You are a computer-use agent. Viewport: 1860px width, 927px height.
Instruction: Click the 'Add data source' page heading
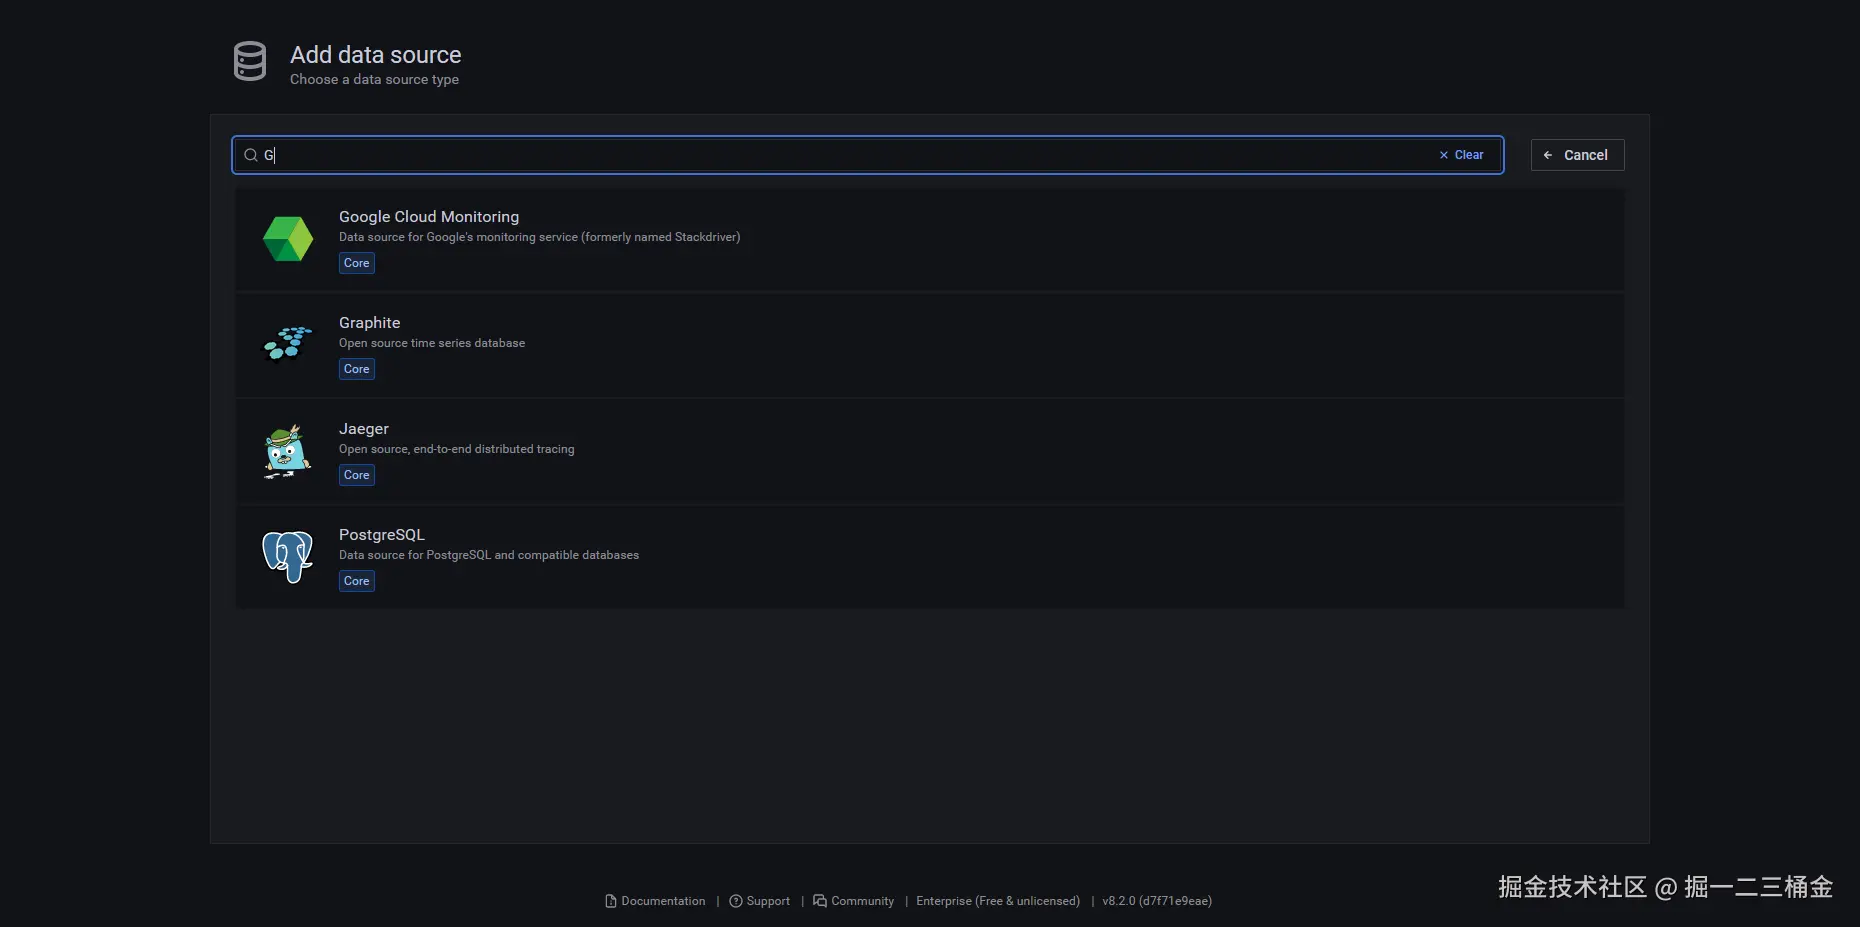(376, 55)
